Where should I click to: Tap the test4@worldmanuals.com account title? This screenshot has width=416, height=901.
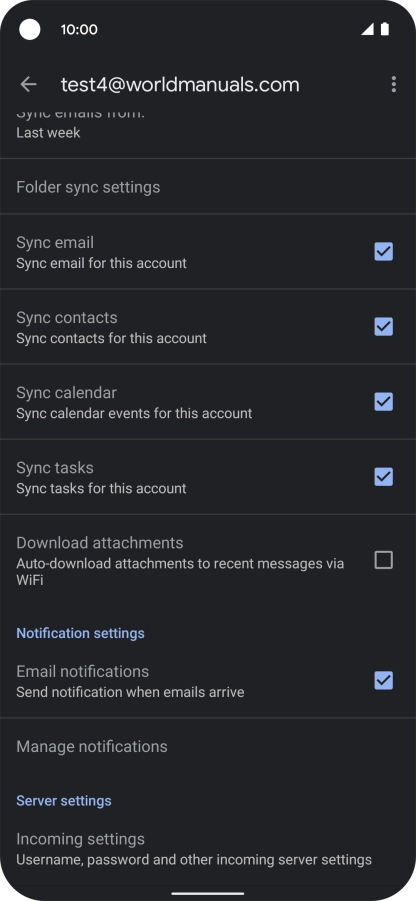[x=180, y=84]
